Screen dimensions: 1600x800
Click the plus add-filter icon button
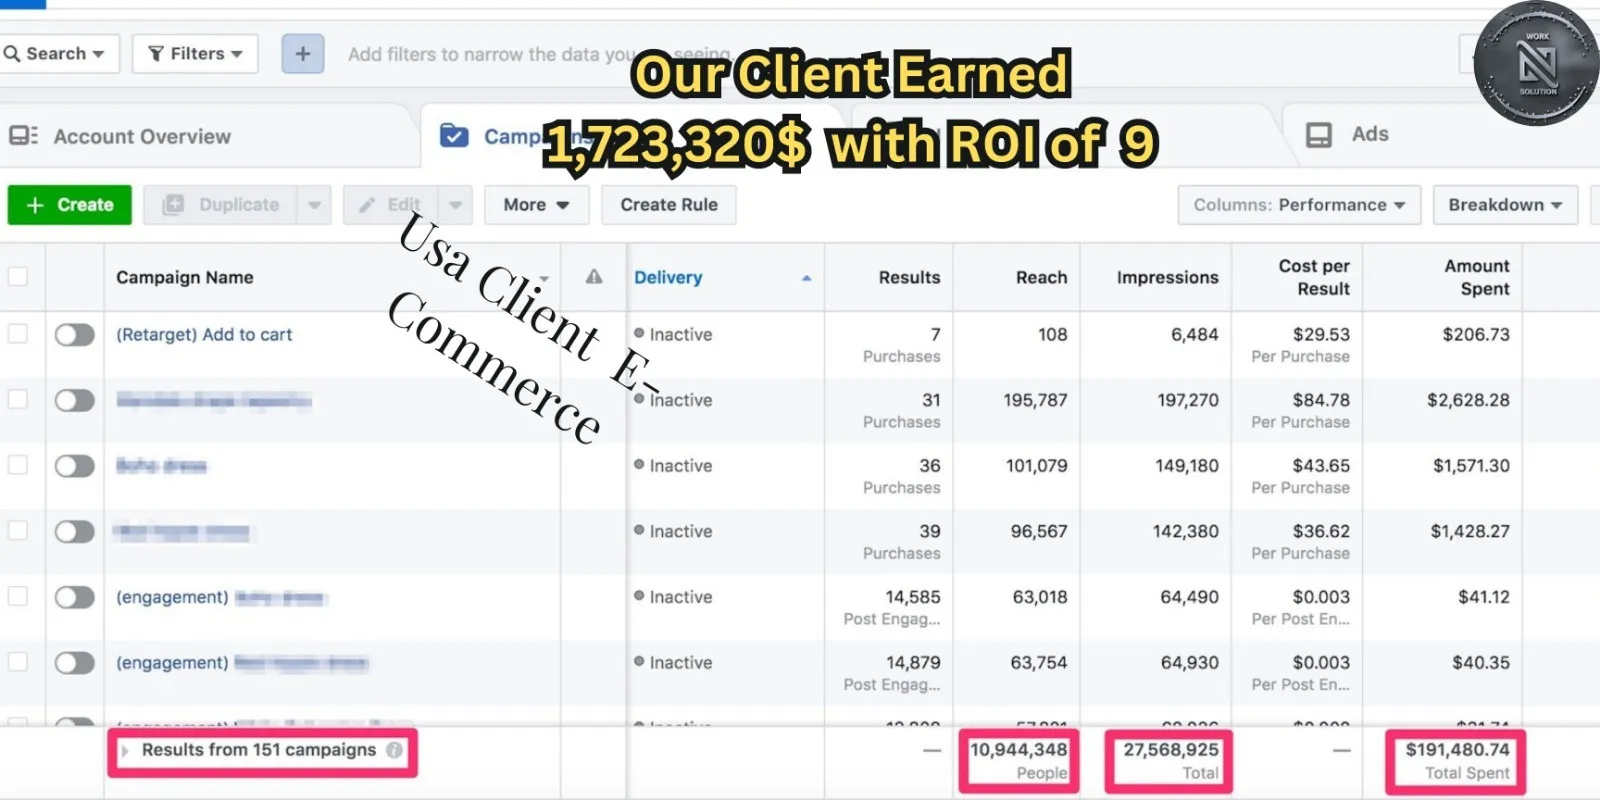pyautogui.click(x=303, y=54)
